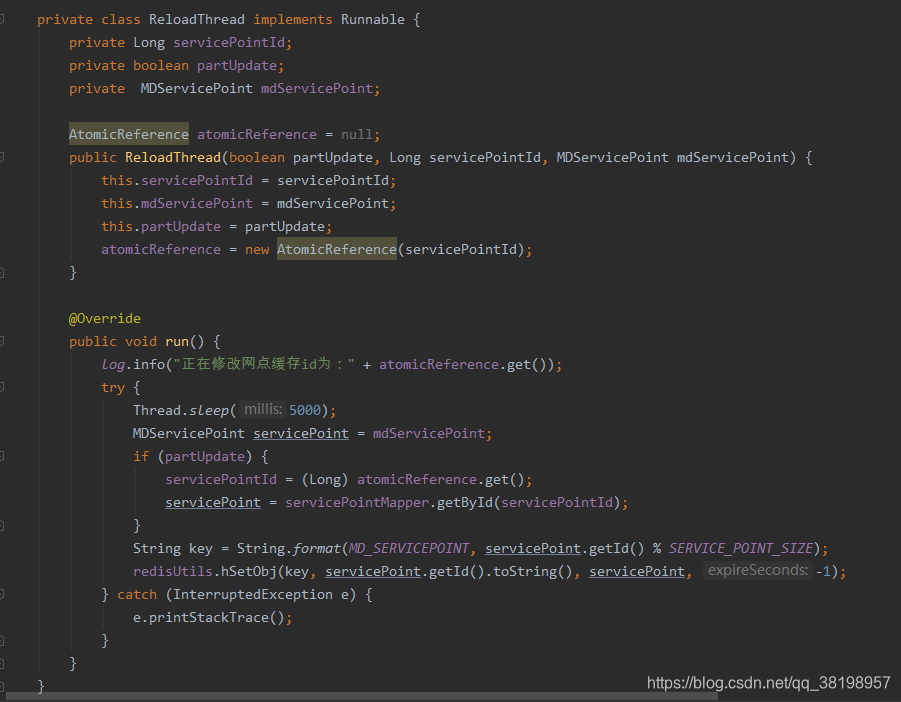The width and height of the screenshot is (901, 702).
Task: Click the horizontal scrollbar thumb at the bottom
Action: (362, 696)
